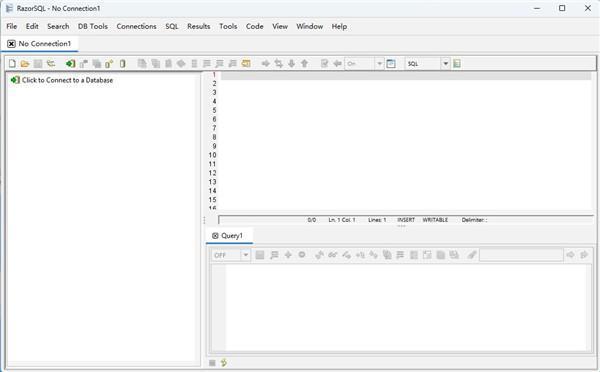Click line number 15 in the editor gutter

point(212,200)
